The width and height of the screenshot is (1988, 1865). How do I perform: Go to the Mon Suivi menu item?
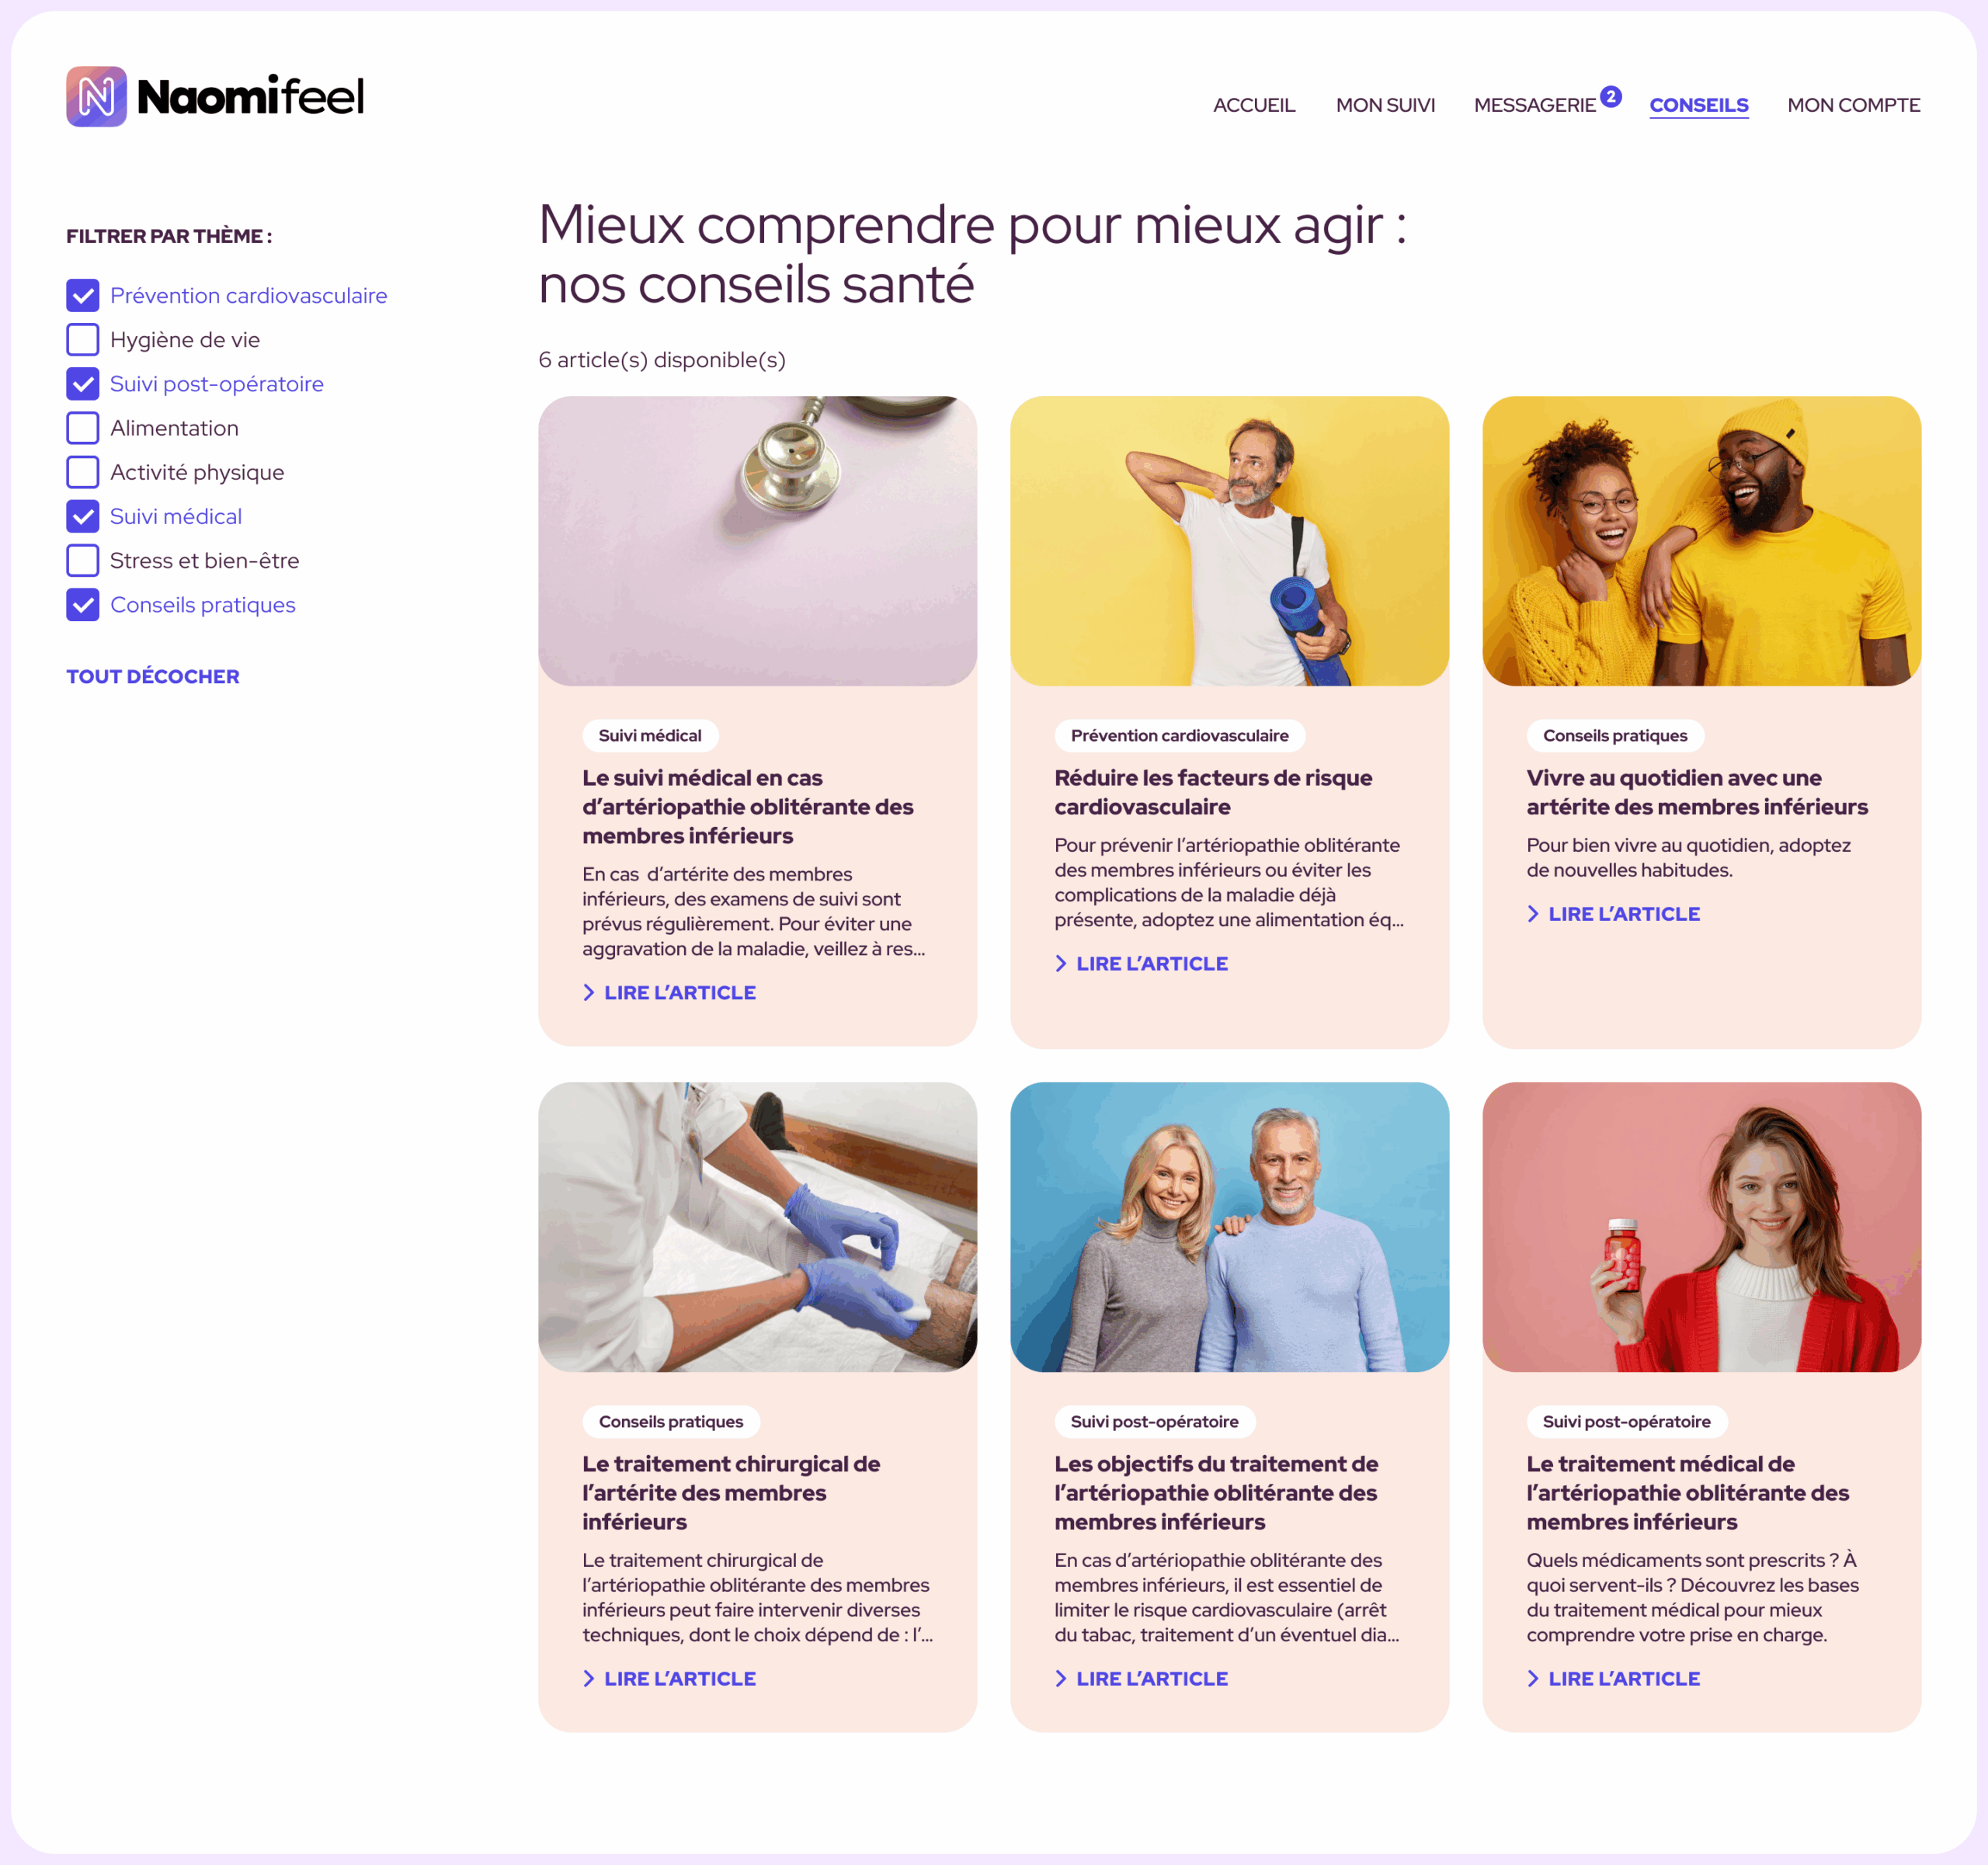point(1385,105)
